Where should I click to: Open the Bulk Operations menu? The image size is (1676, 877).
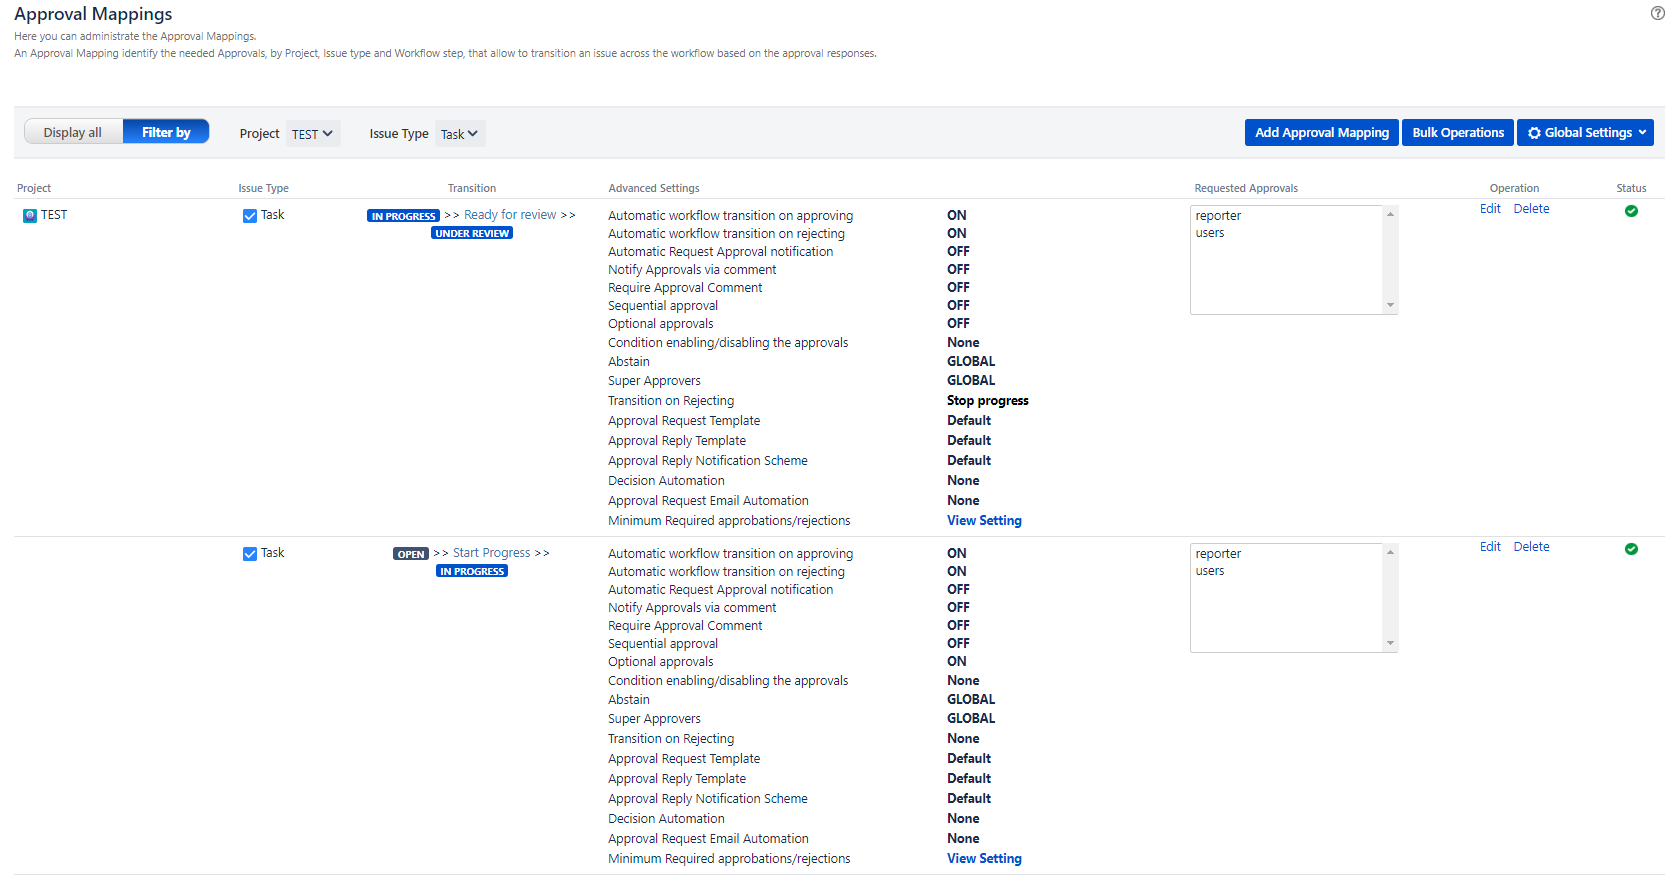tap(1457, 132)
